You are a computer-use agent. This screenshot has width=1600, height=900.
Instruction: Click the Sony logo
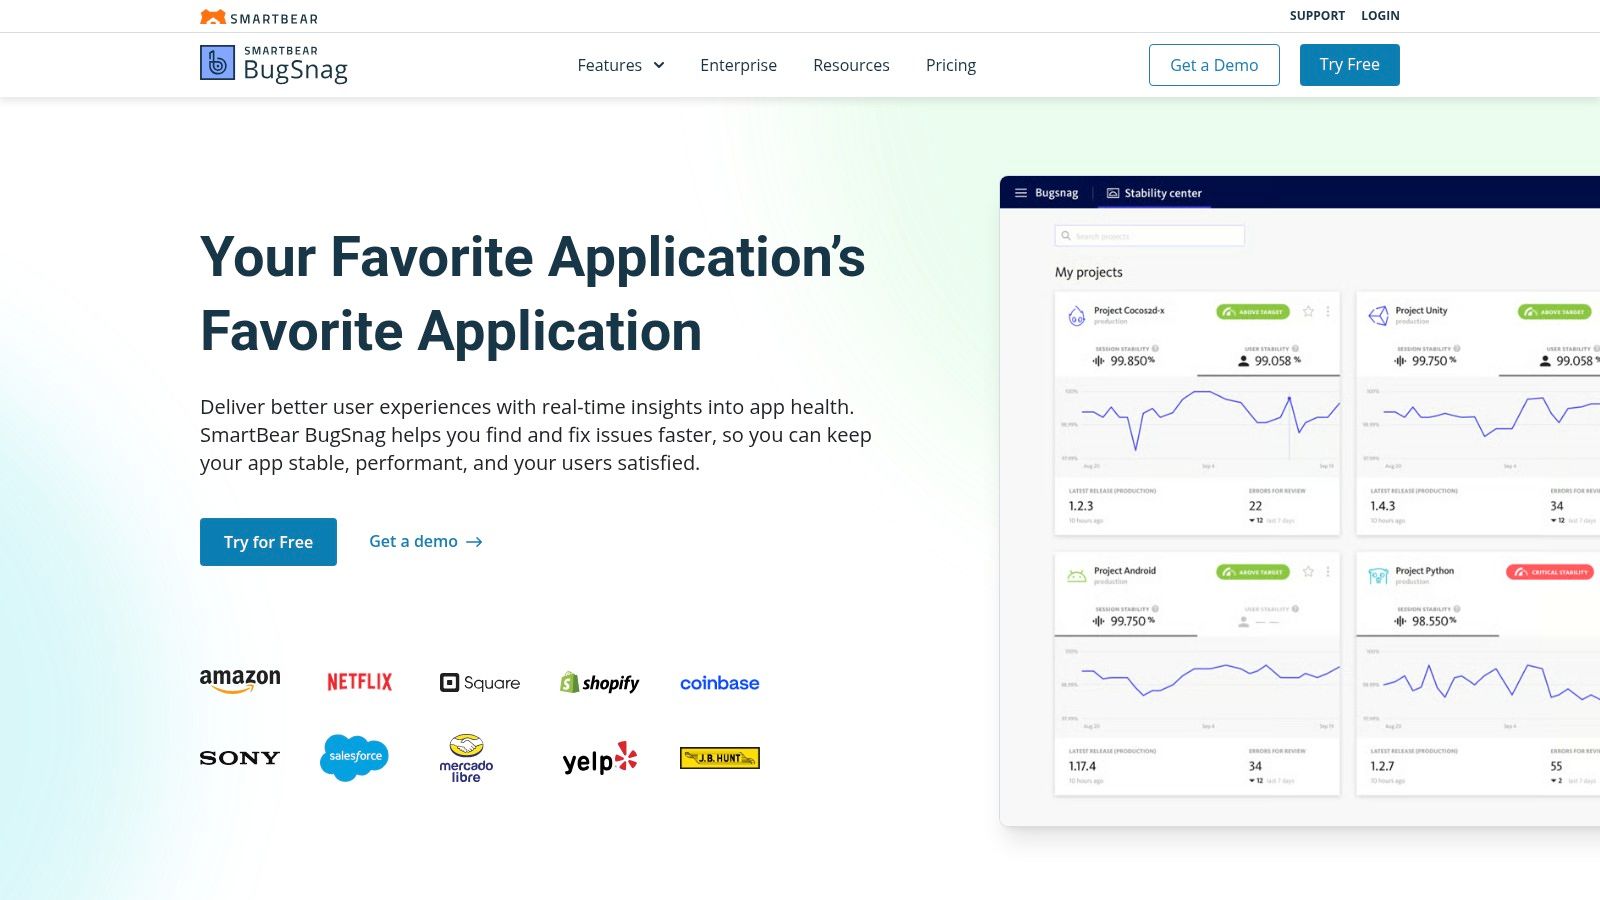(240, 758)
